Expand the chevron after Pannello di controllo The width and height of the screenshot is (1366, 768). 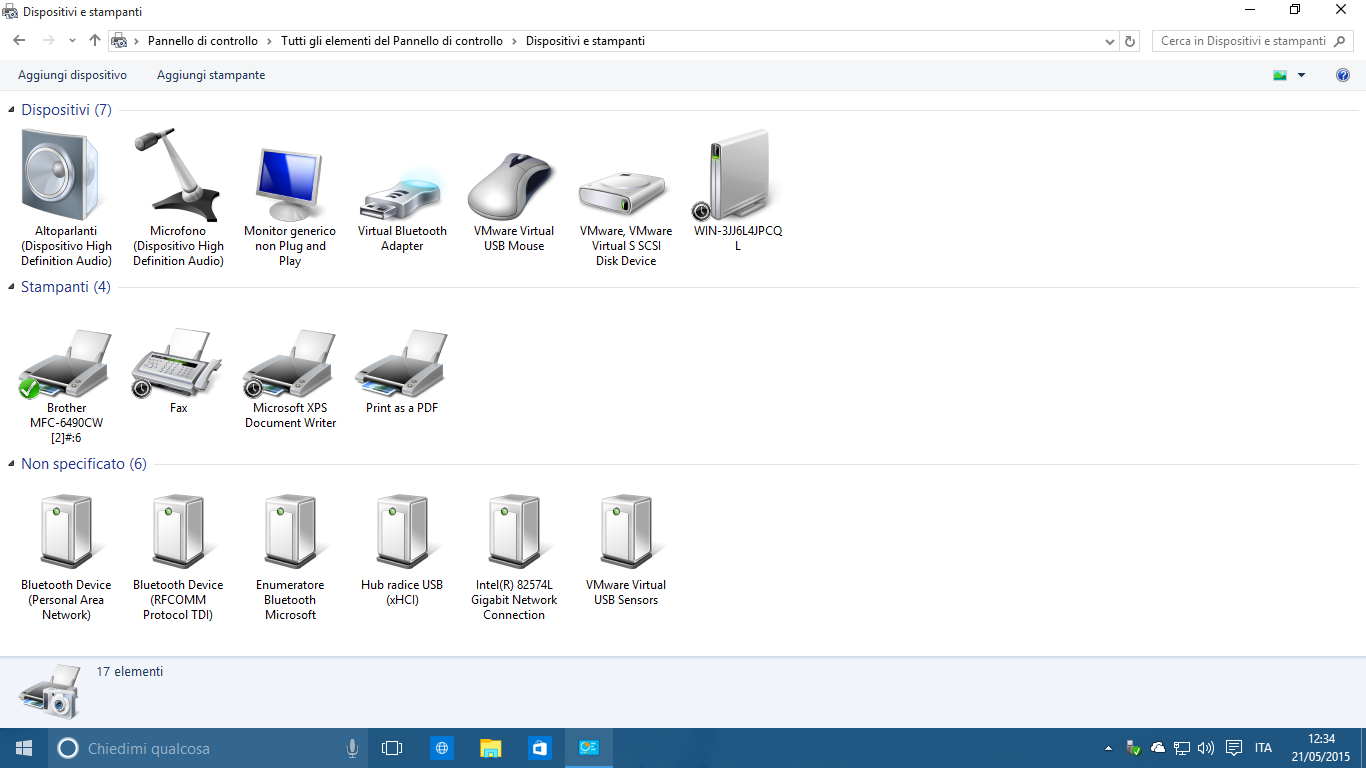269,41
